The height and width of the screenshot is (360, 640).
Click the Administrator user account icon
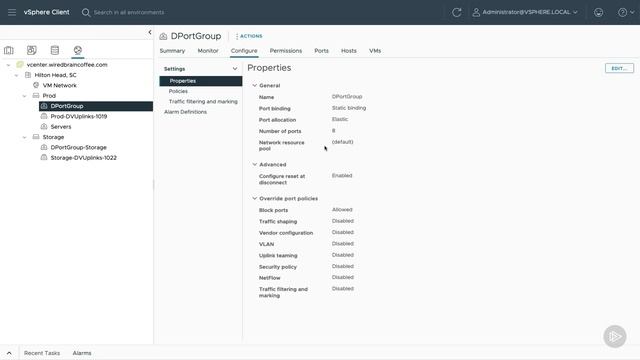pyautogui.click(x=476, y=12)
